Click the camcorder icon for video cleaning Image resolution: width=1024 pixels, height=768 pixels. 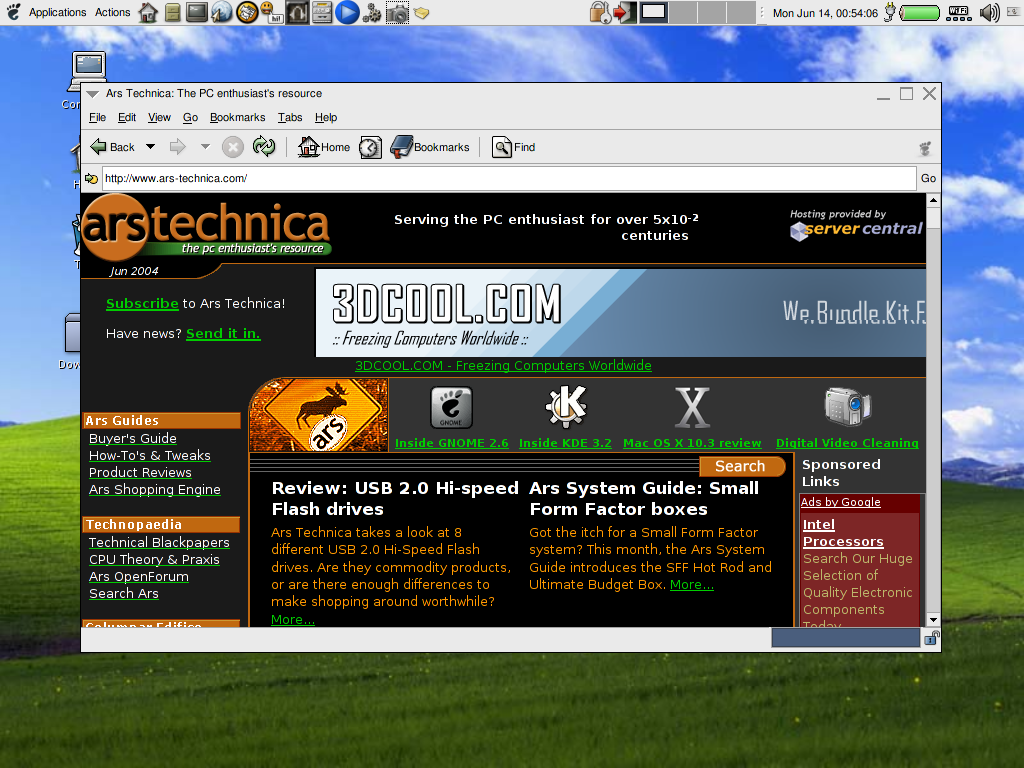[847, 406]
